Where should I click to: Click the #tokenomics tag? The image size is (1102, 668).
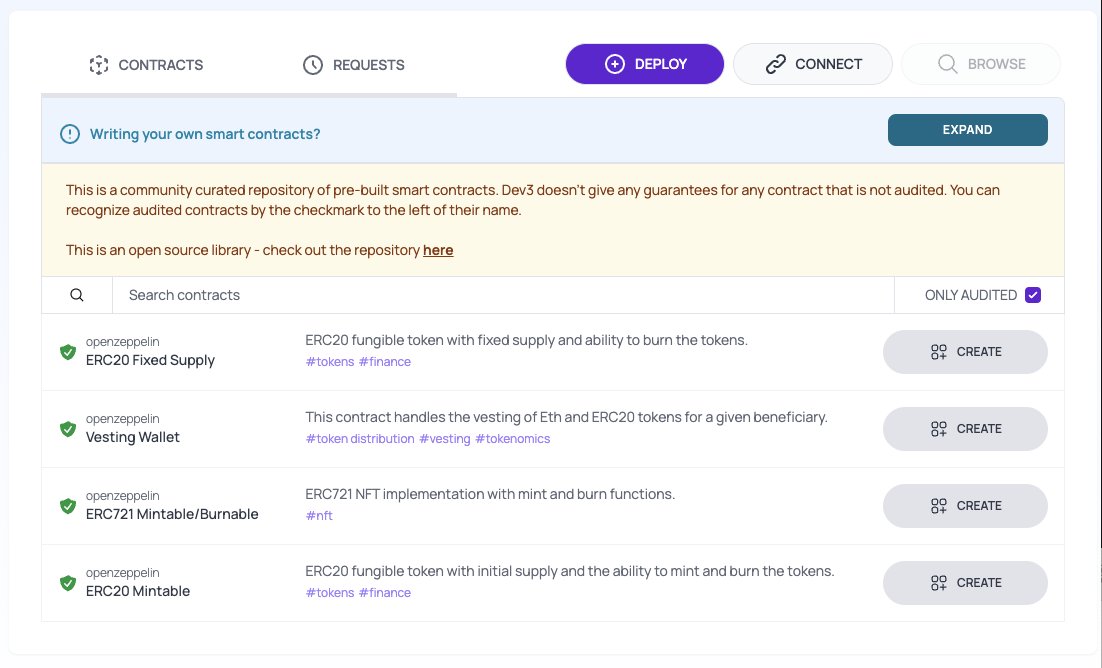[x=512, y=439]
